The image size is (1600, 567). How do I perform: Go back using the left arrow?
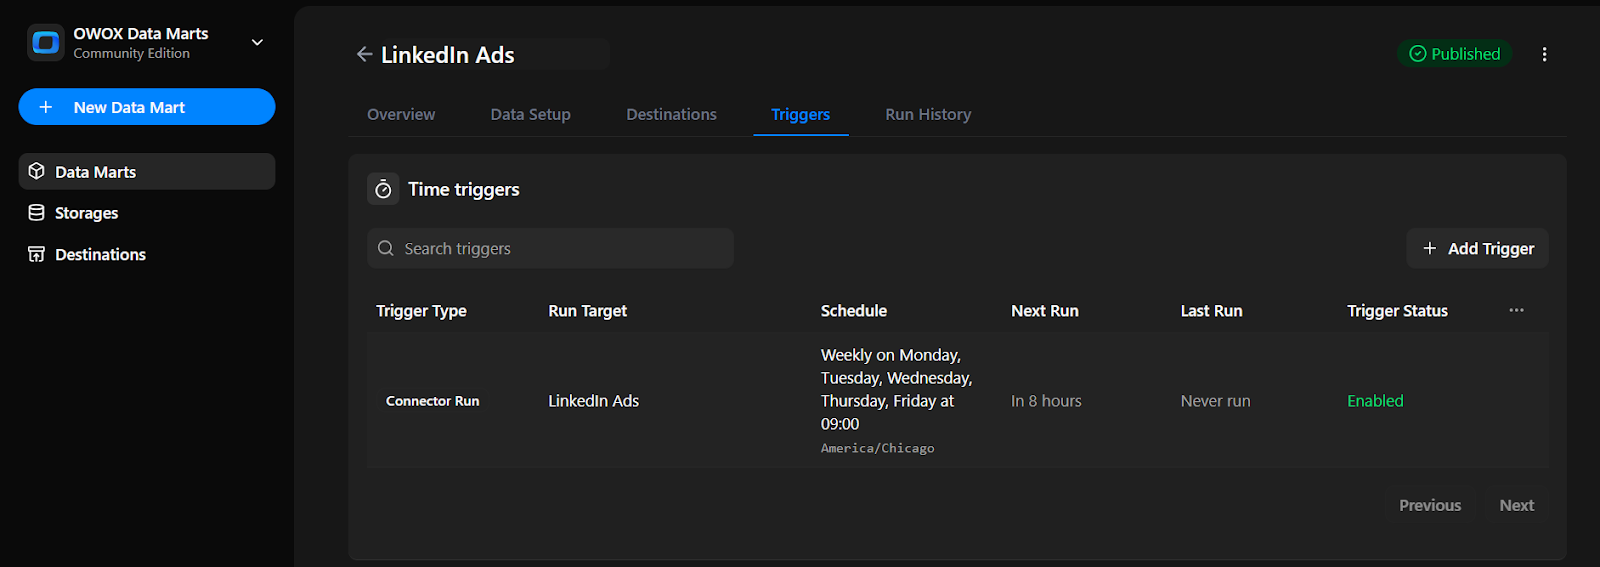[364, 54]
